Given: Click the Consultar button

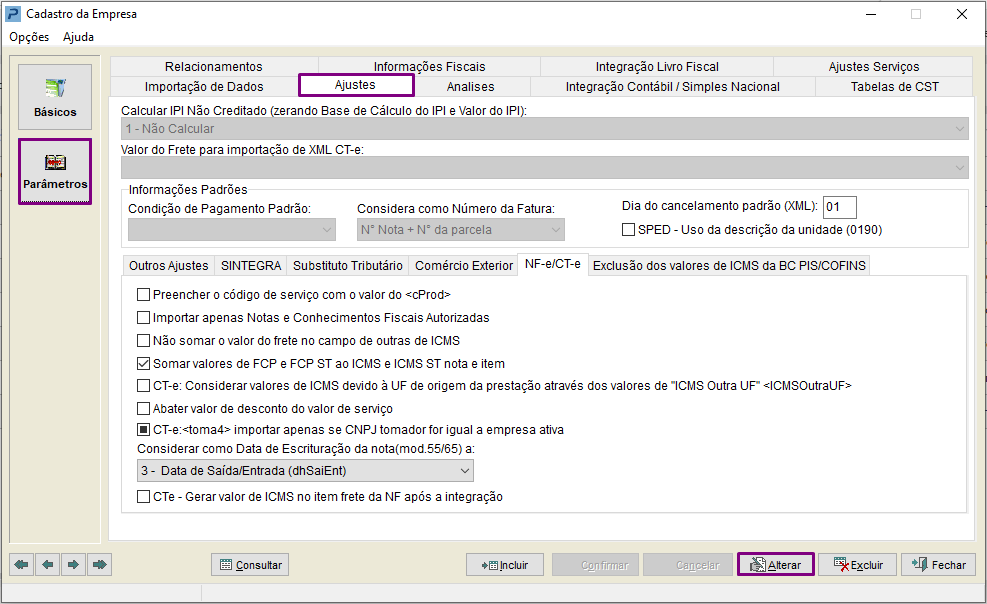Looking at the screenshot, I should [x=251, y=565].
